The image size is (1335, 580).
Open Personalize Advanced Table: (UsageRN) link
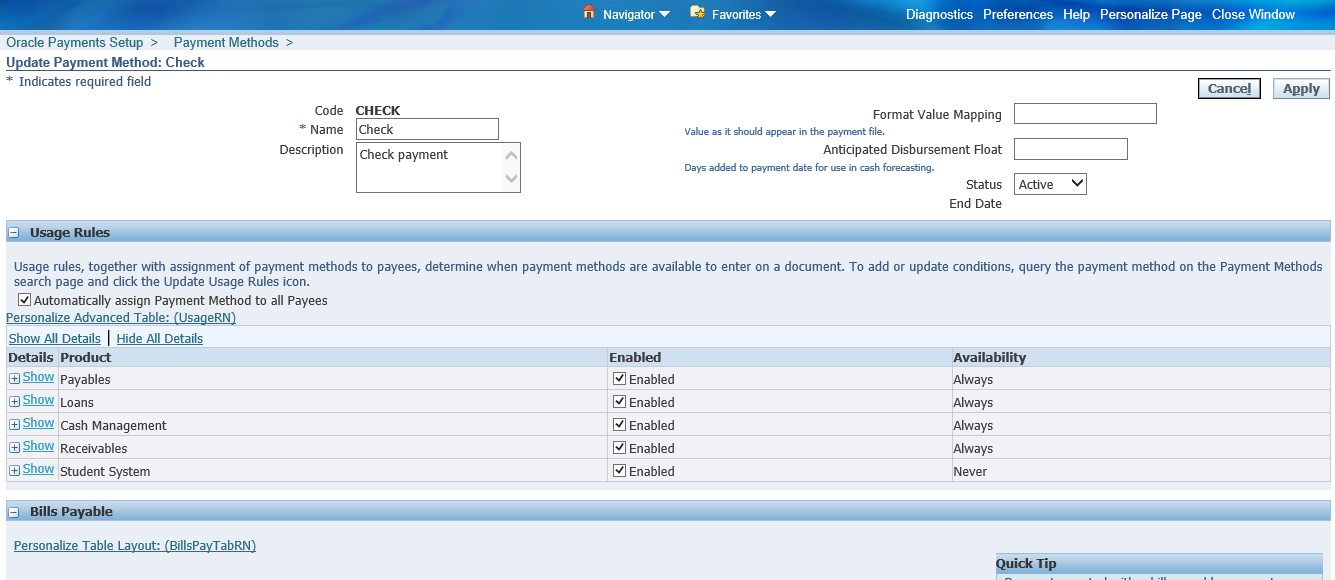tap(119, 317)
